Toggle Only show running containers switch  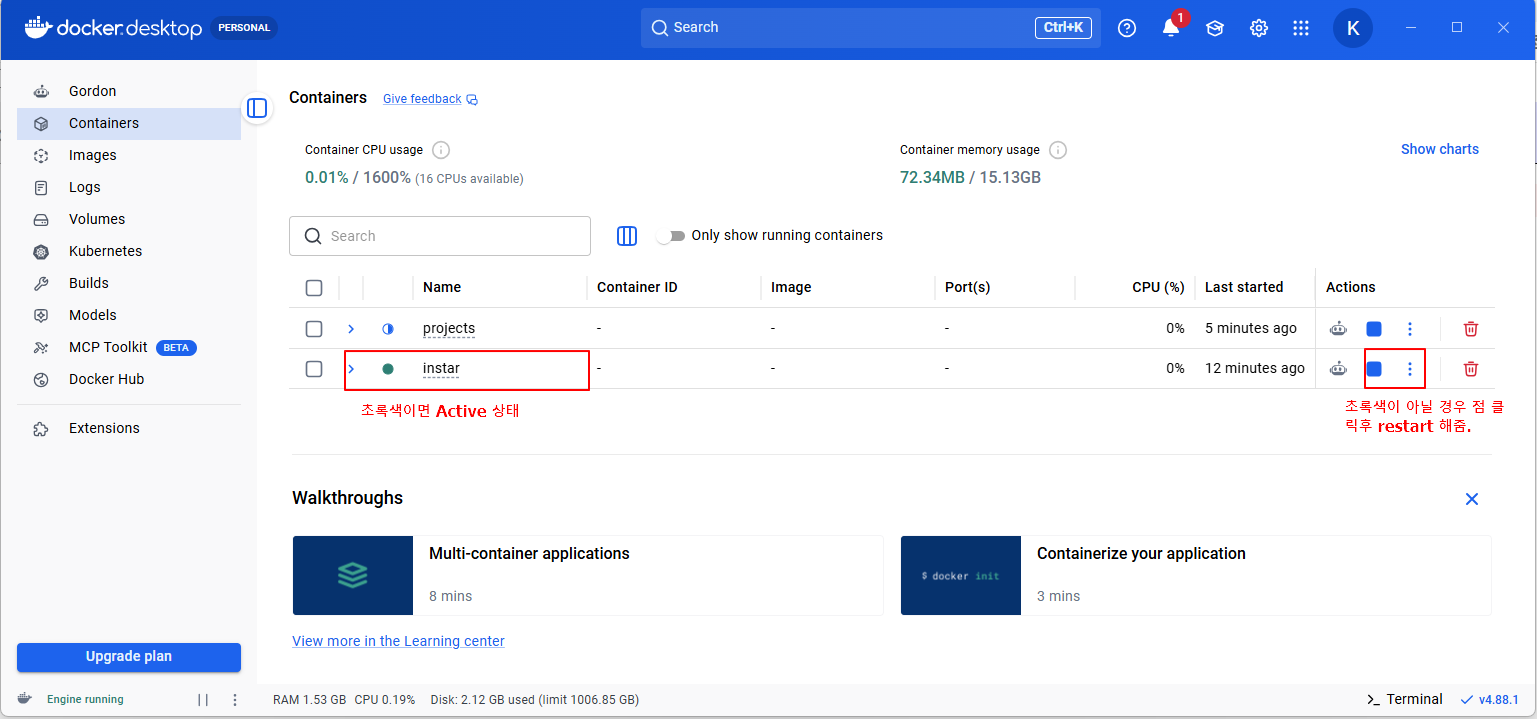[x=671, y=236]
